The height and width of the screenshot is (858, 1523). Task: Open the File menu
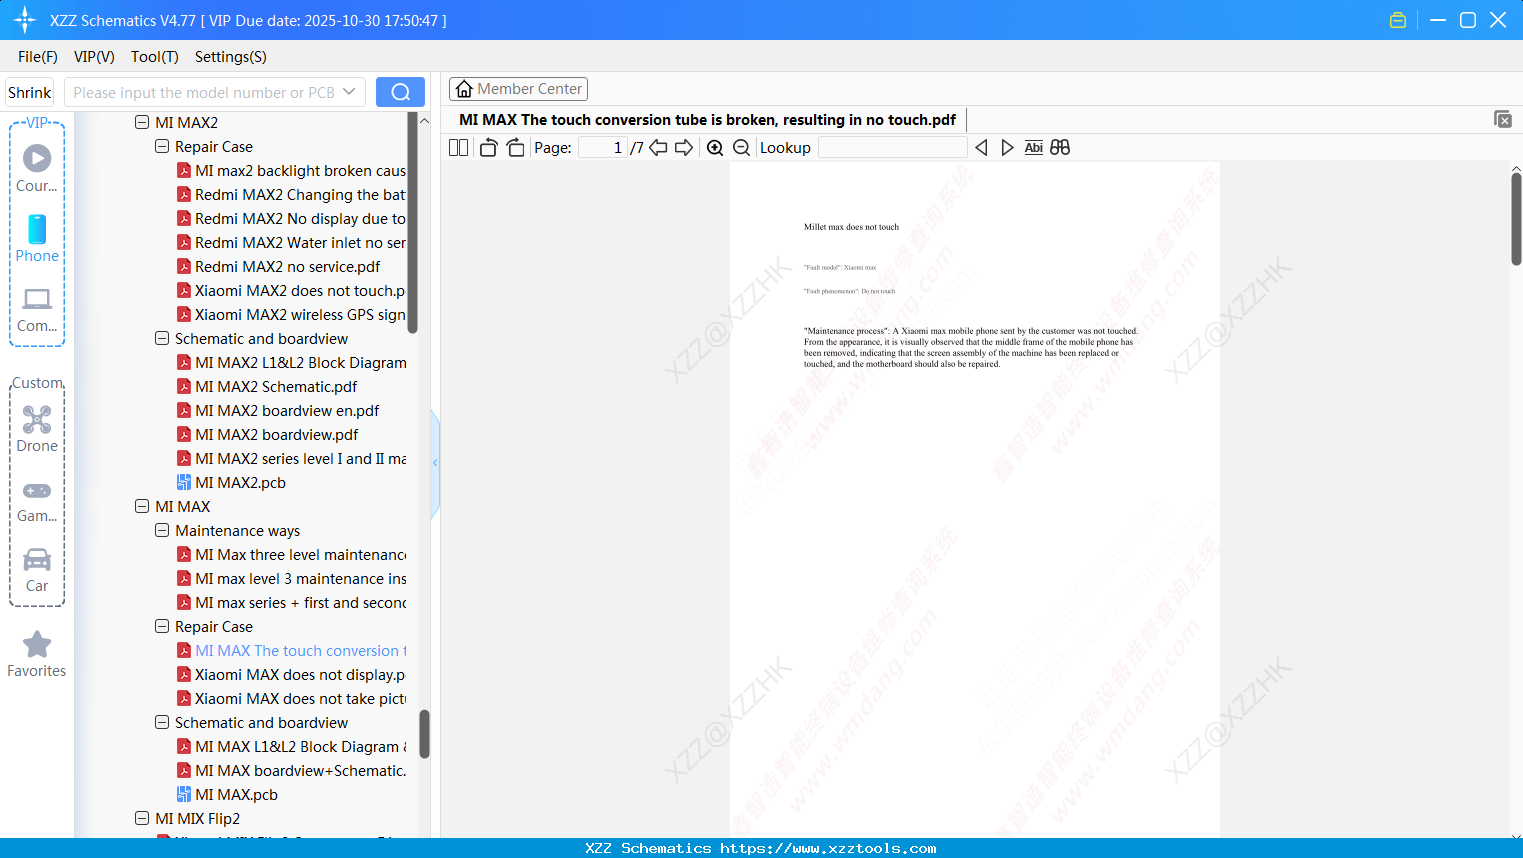(x=38, y=57)
